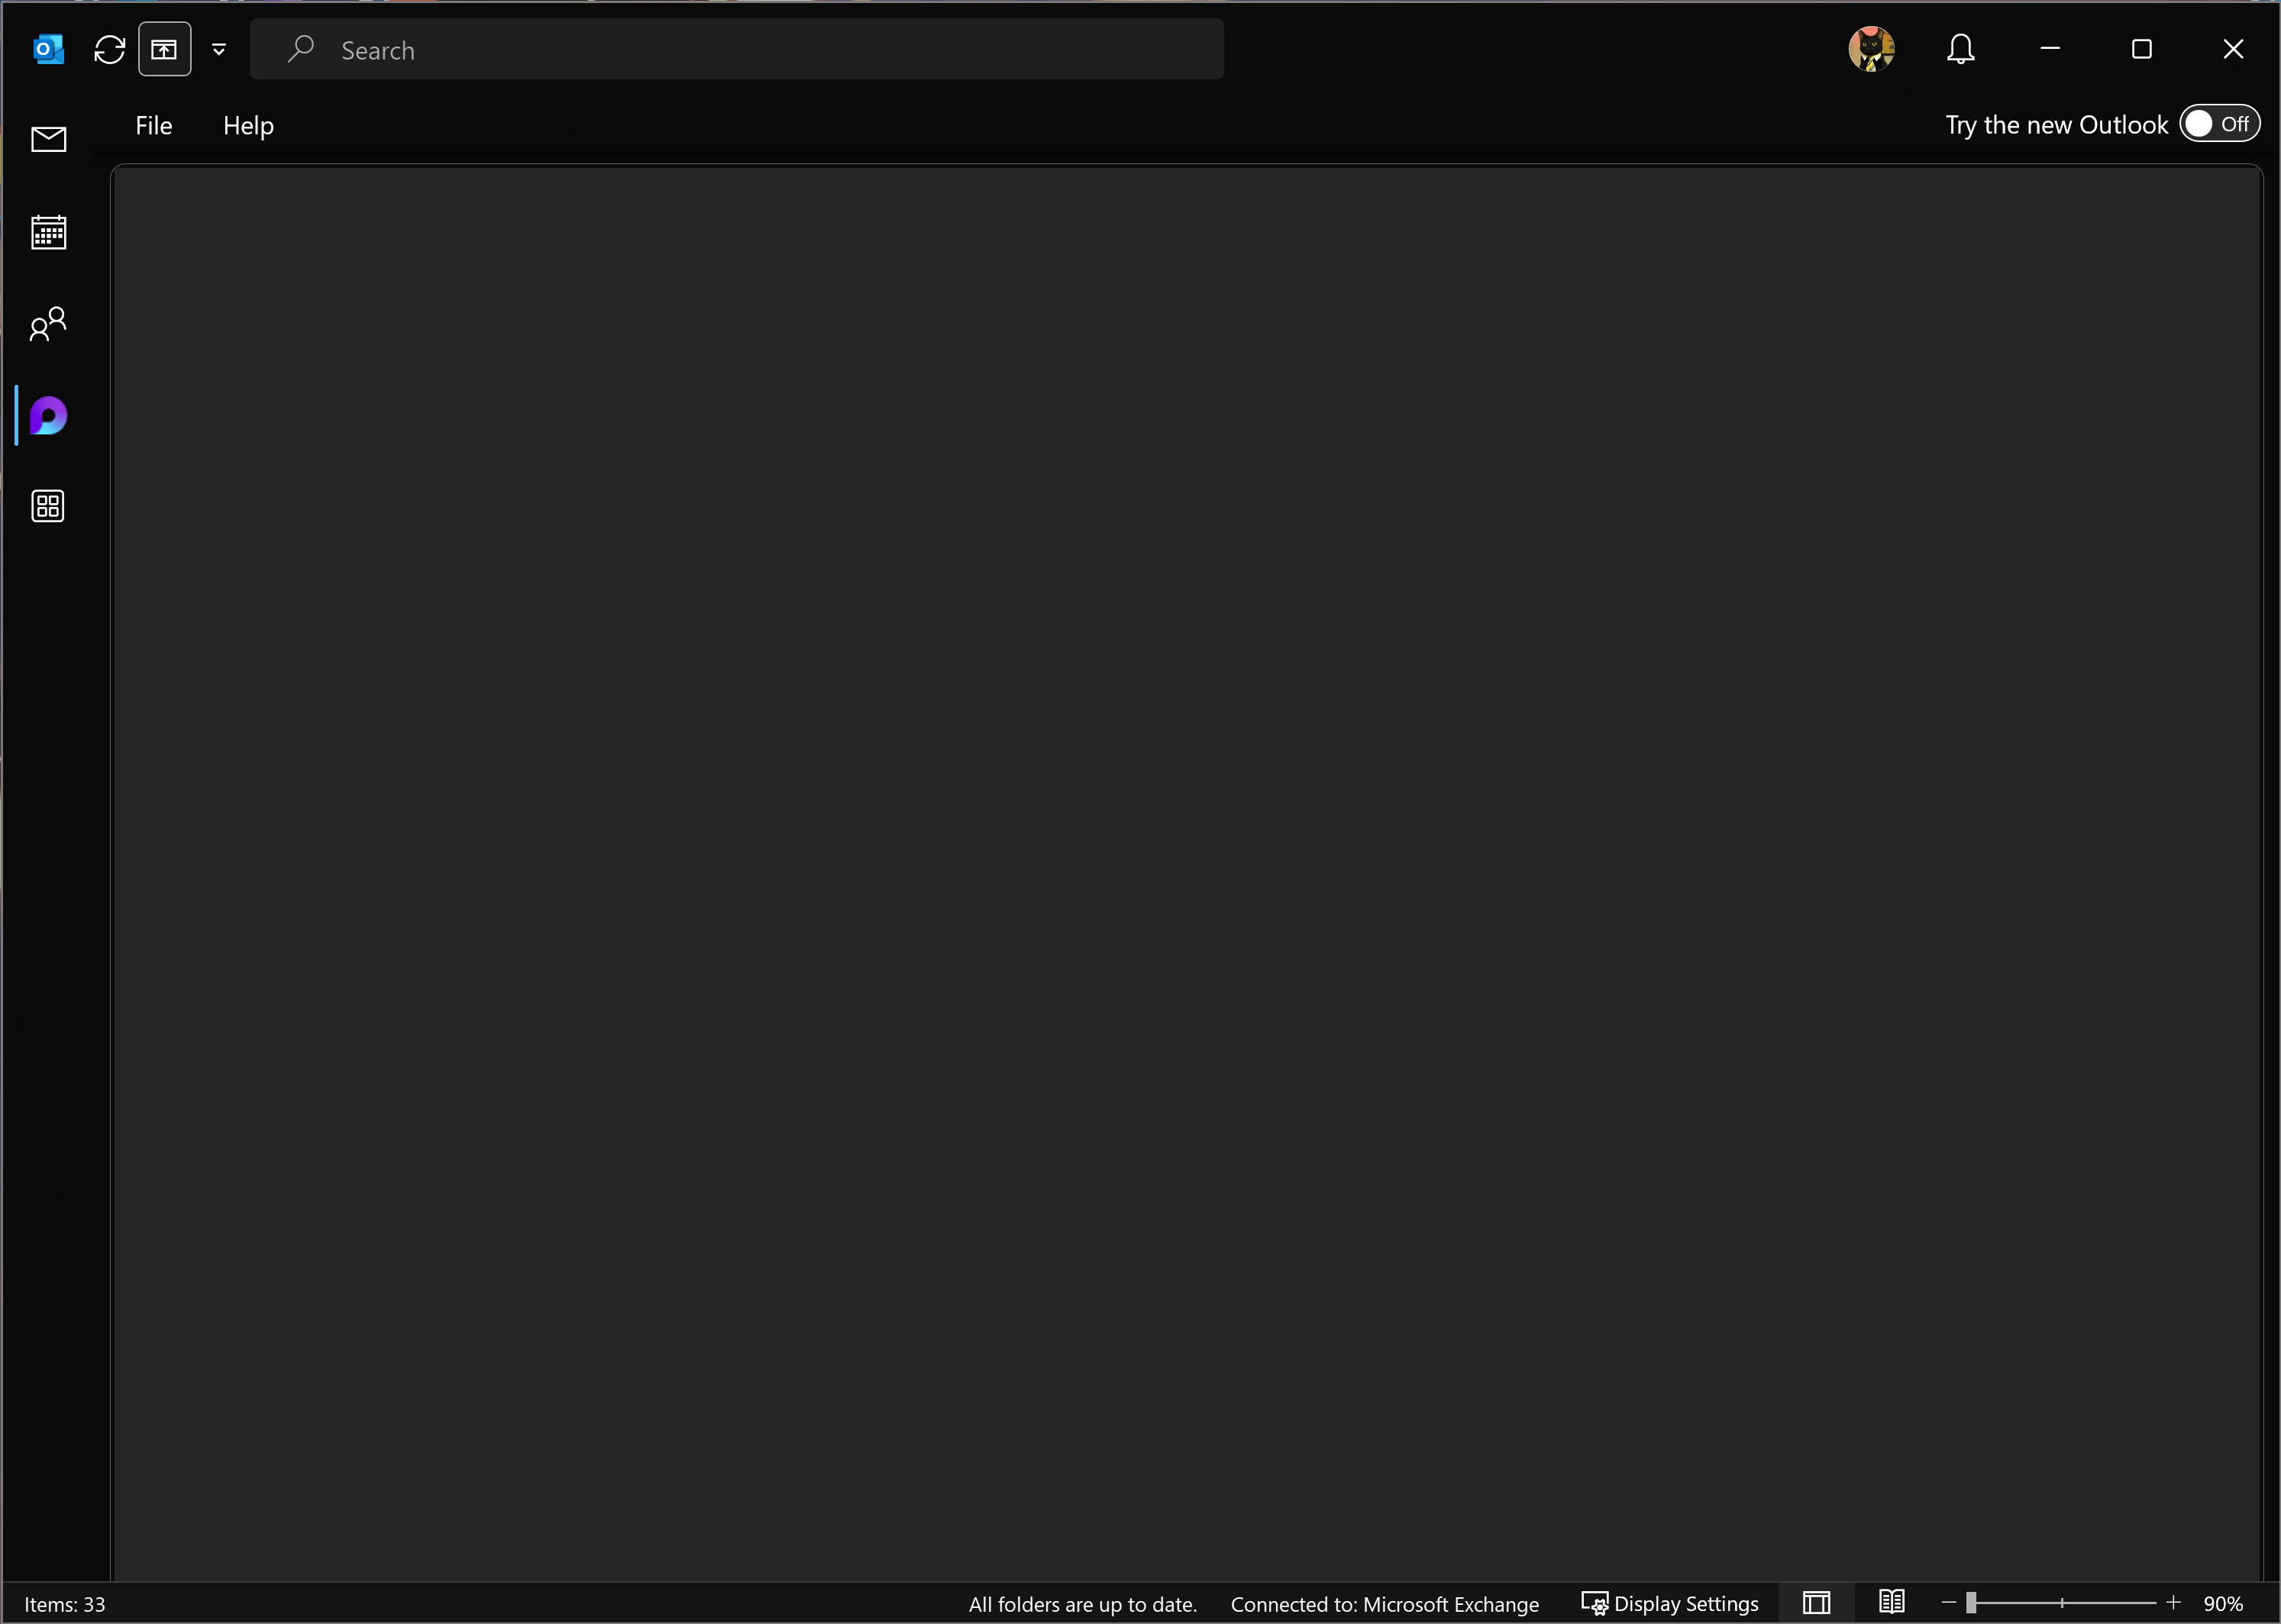This screenshot has height=1624, width=2281.
Task: Open the account profile picture menu
Action: [x=1871, y=49]
